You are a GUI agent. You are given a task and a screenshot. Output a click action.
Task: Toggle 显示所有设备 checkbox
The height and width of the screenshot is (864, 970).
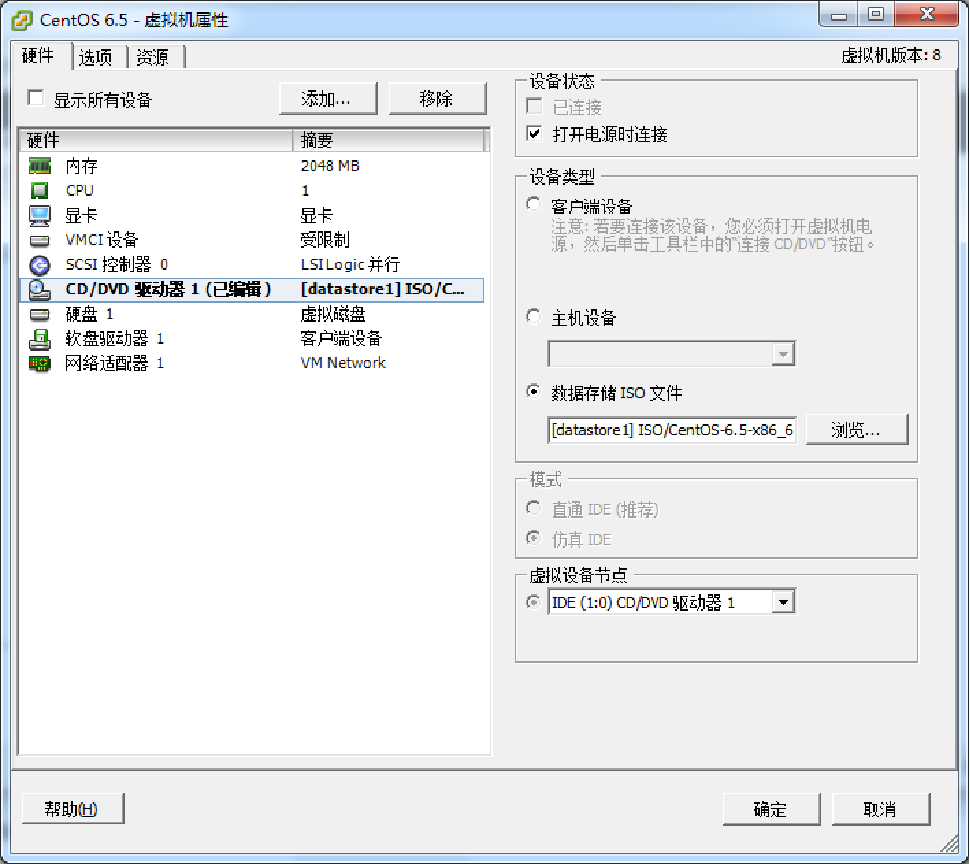[36, 98]
